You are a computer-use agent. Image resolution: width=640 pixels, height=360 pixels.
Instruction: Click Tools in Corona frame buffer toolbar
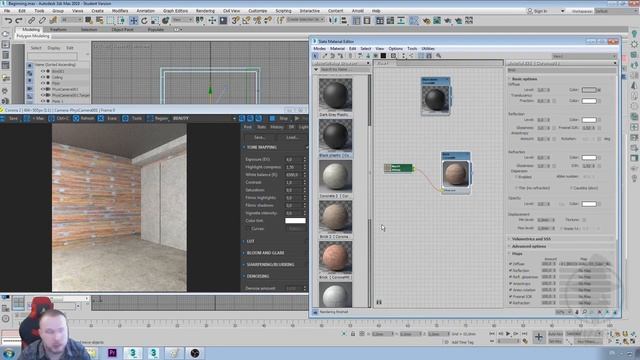(x=132, y=118)
